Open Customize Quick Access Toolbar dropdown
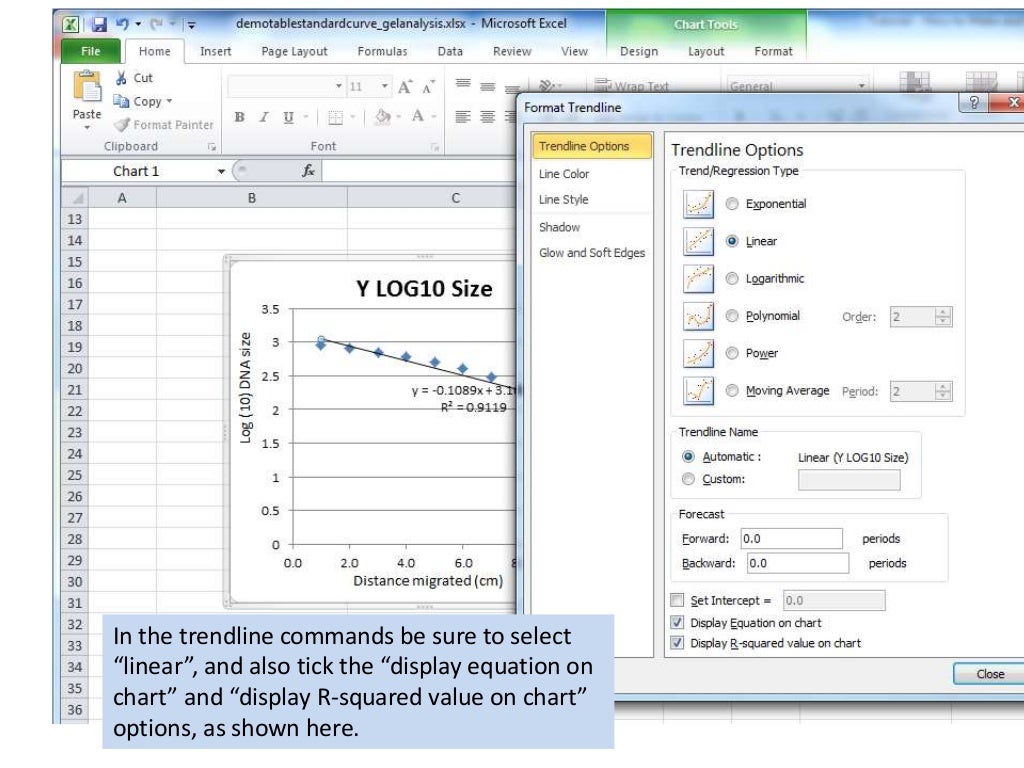Screen dimensions: 1024x768 click(x=191, y=25)
